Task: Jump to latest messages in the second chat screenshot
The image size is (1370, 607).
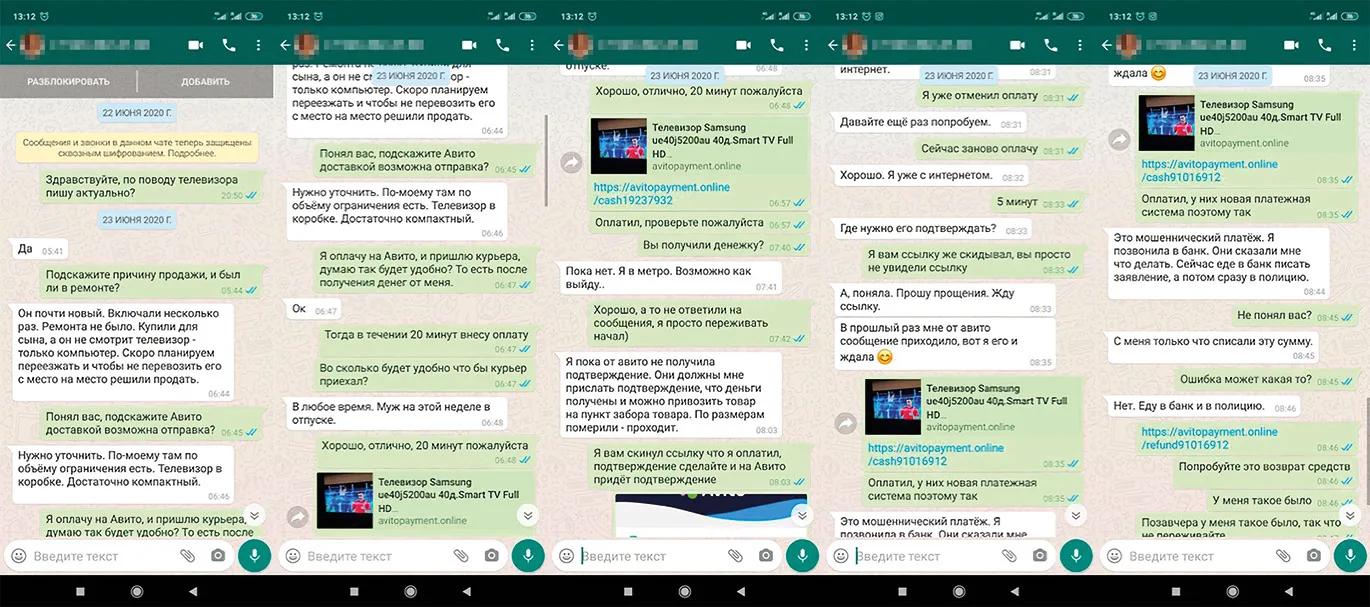Action: tap(528, 515)
